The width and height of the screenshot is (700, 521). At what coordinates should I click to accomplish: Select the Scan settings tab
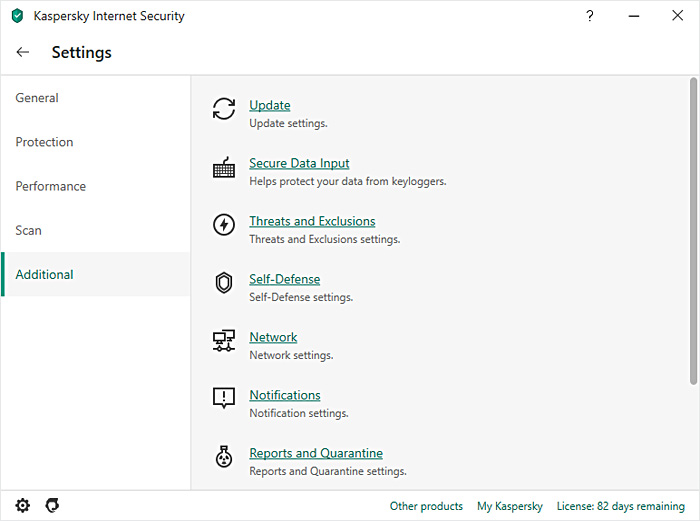pyautogui.click(x=28, y=230)
